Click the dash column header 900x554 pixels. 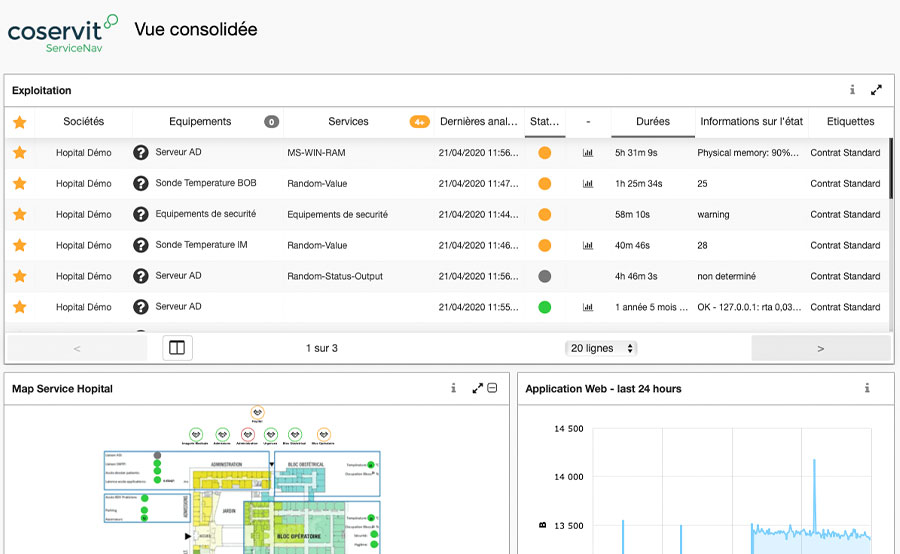588,122
